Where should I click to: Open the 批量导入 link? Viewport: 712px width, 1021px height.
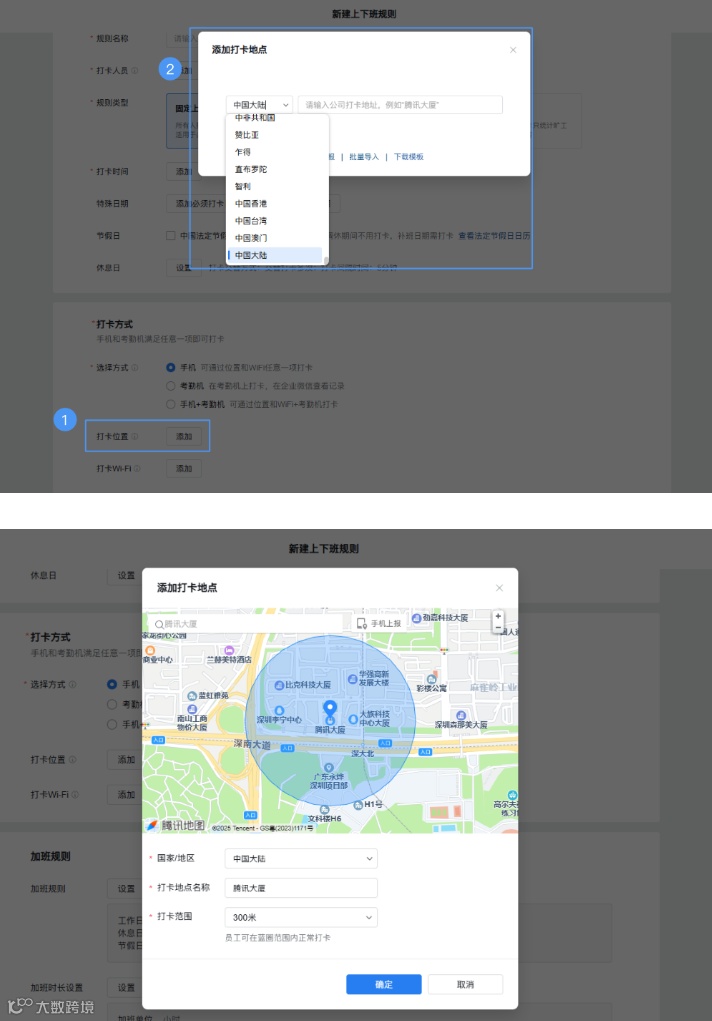pos(363,157)
